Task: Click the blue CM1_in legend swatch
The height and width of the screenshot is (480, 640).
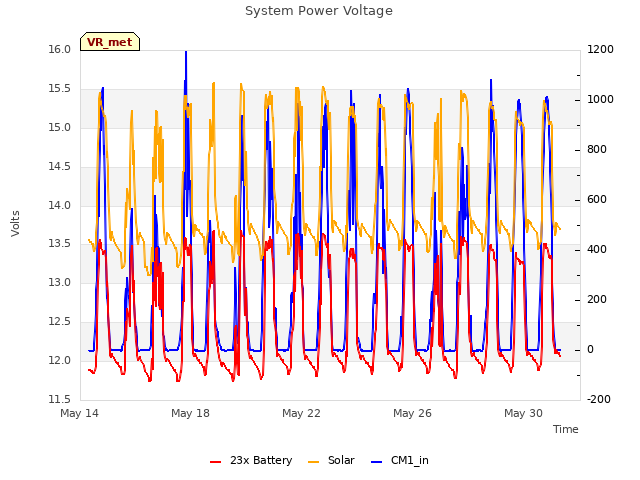Action: [377, 462]
